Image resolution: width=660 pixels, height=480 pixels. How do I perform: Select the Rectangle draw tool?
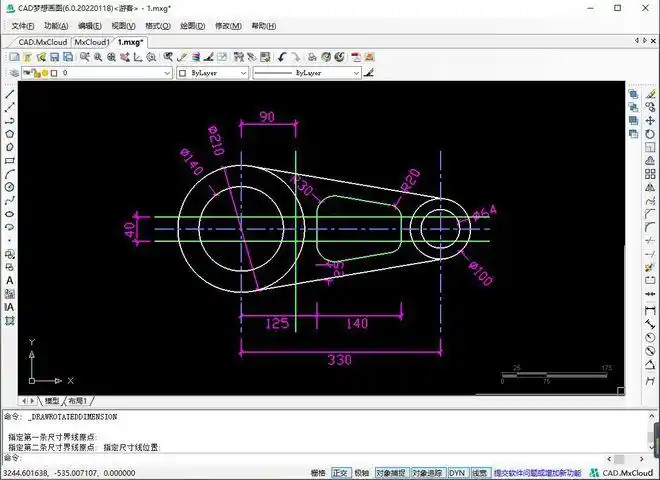pyautogui.click(x=10, y=159)
